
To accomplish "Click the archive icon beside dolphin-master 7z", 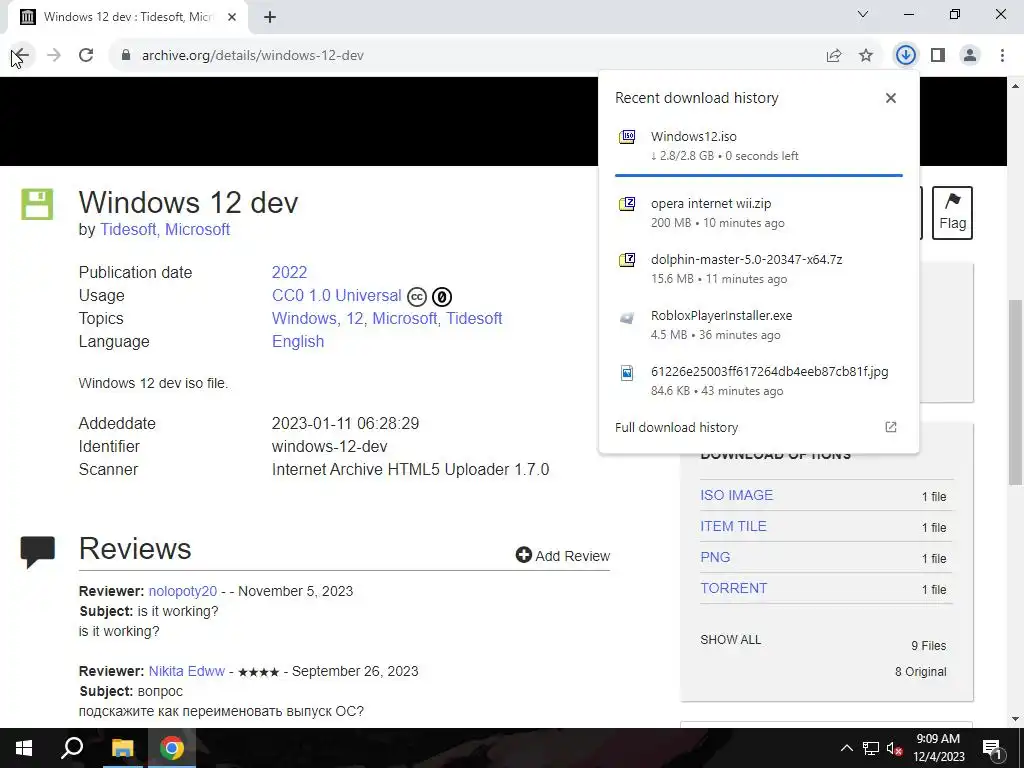I will (x=627, y=260).
